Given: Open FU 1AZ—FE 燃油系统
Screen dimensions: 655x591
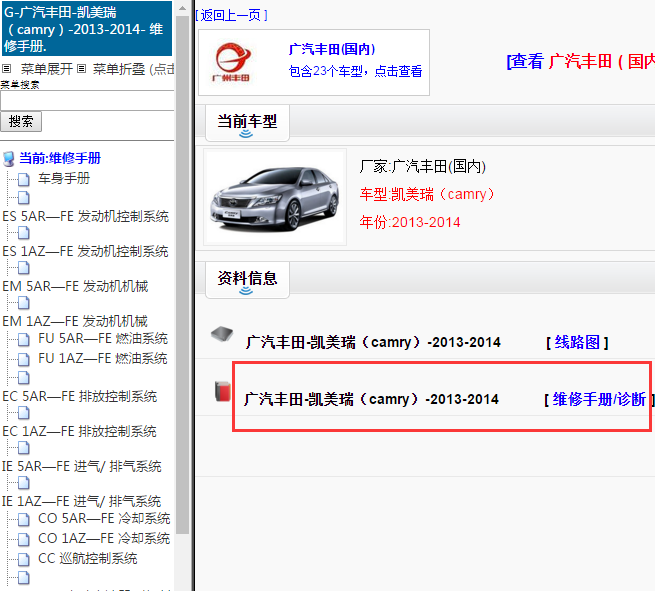Looking at the screenshot, I should coord(103,358).
